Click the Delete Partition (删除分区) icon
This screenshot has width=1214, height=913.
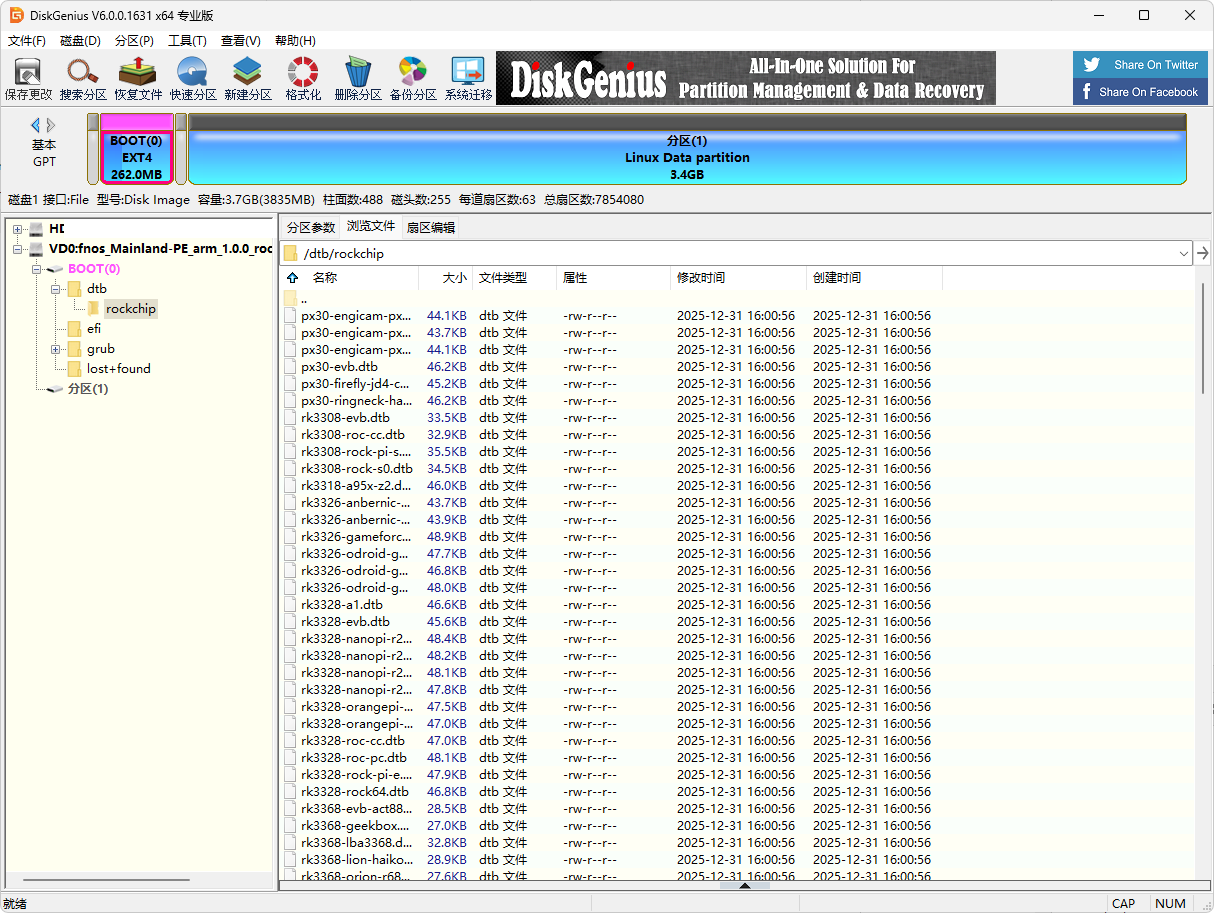357,78
